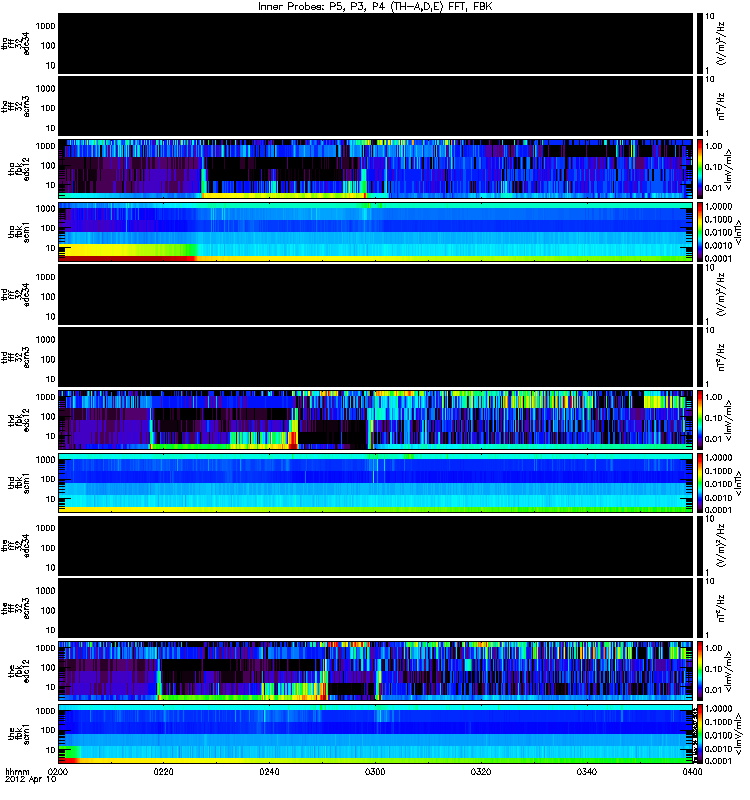
Task: Click the 1.0000 tick on tha fbk scm1 color bar
Action: coord(718,207)
